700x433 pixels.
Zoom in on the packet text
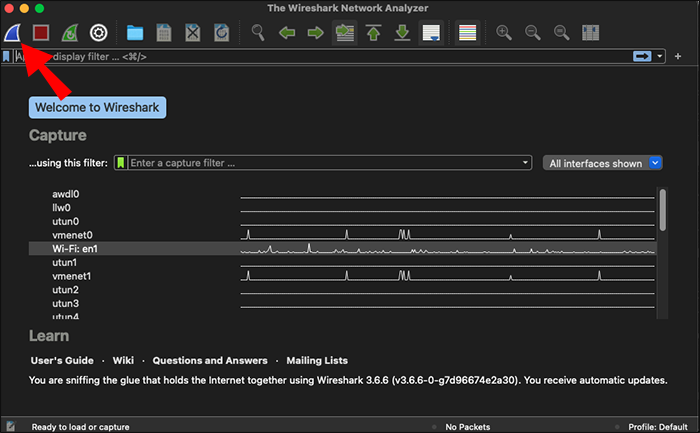[x=504, y=33]
